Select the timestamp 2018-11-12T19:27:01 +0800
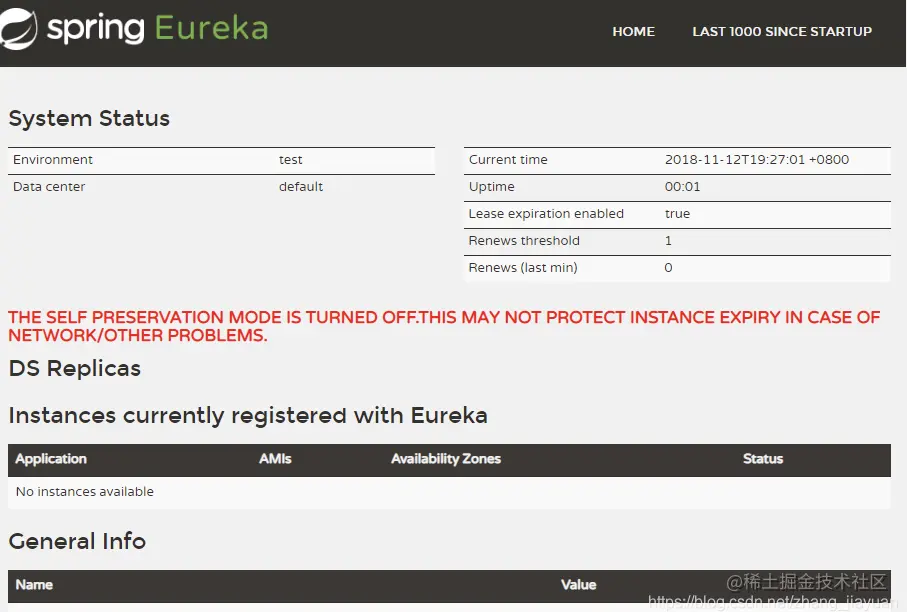This screenshot has width=907, height=612. pyautogui.click(x=757, y=160)
